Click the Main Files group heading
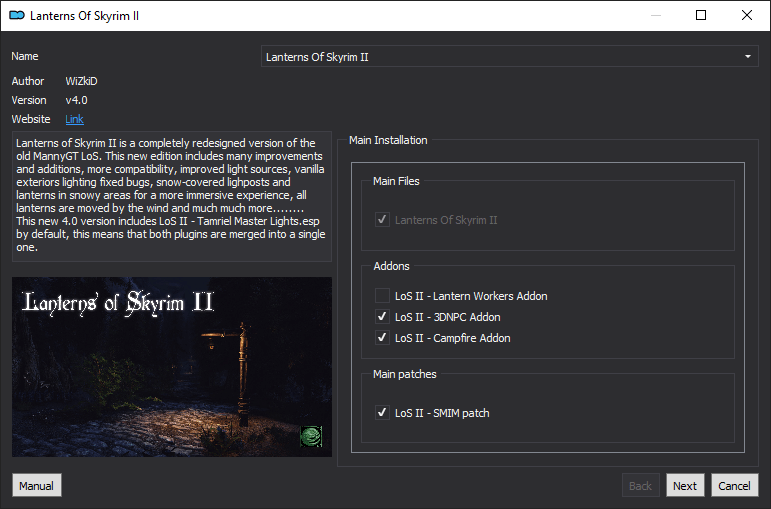The height and width of the screenshot is (509, 771). click(x=396, y=181)
